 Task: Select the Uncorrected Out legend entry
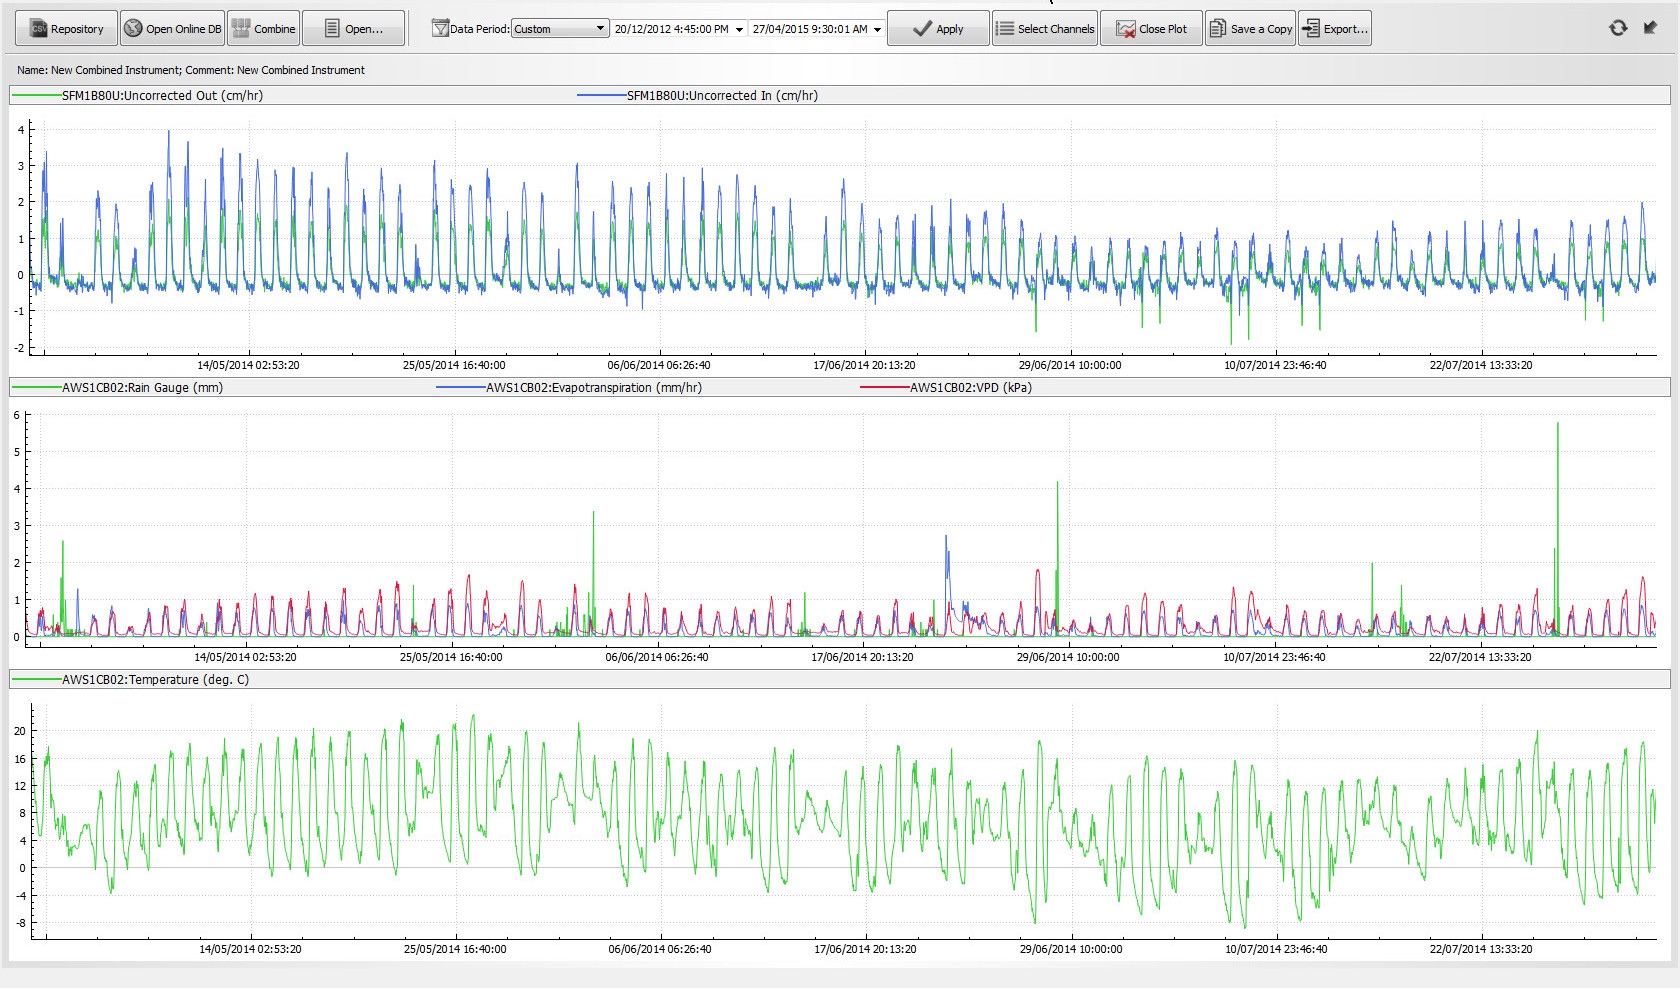tap(162, 96)
